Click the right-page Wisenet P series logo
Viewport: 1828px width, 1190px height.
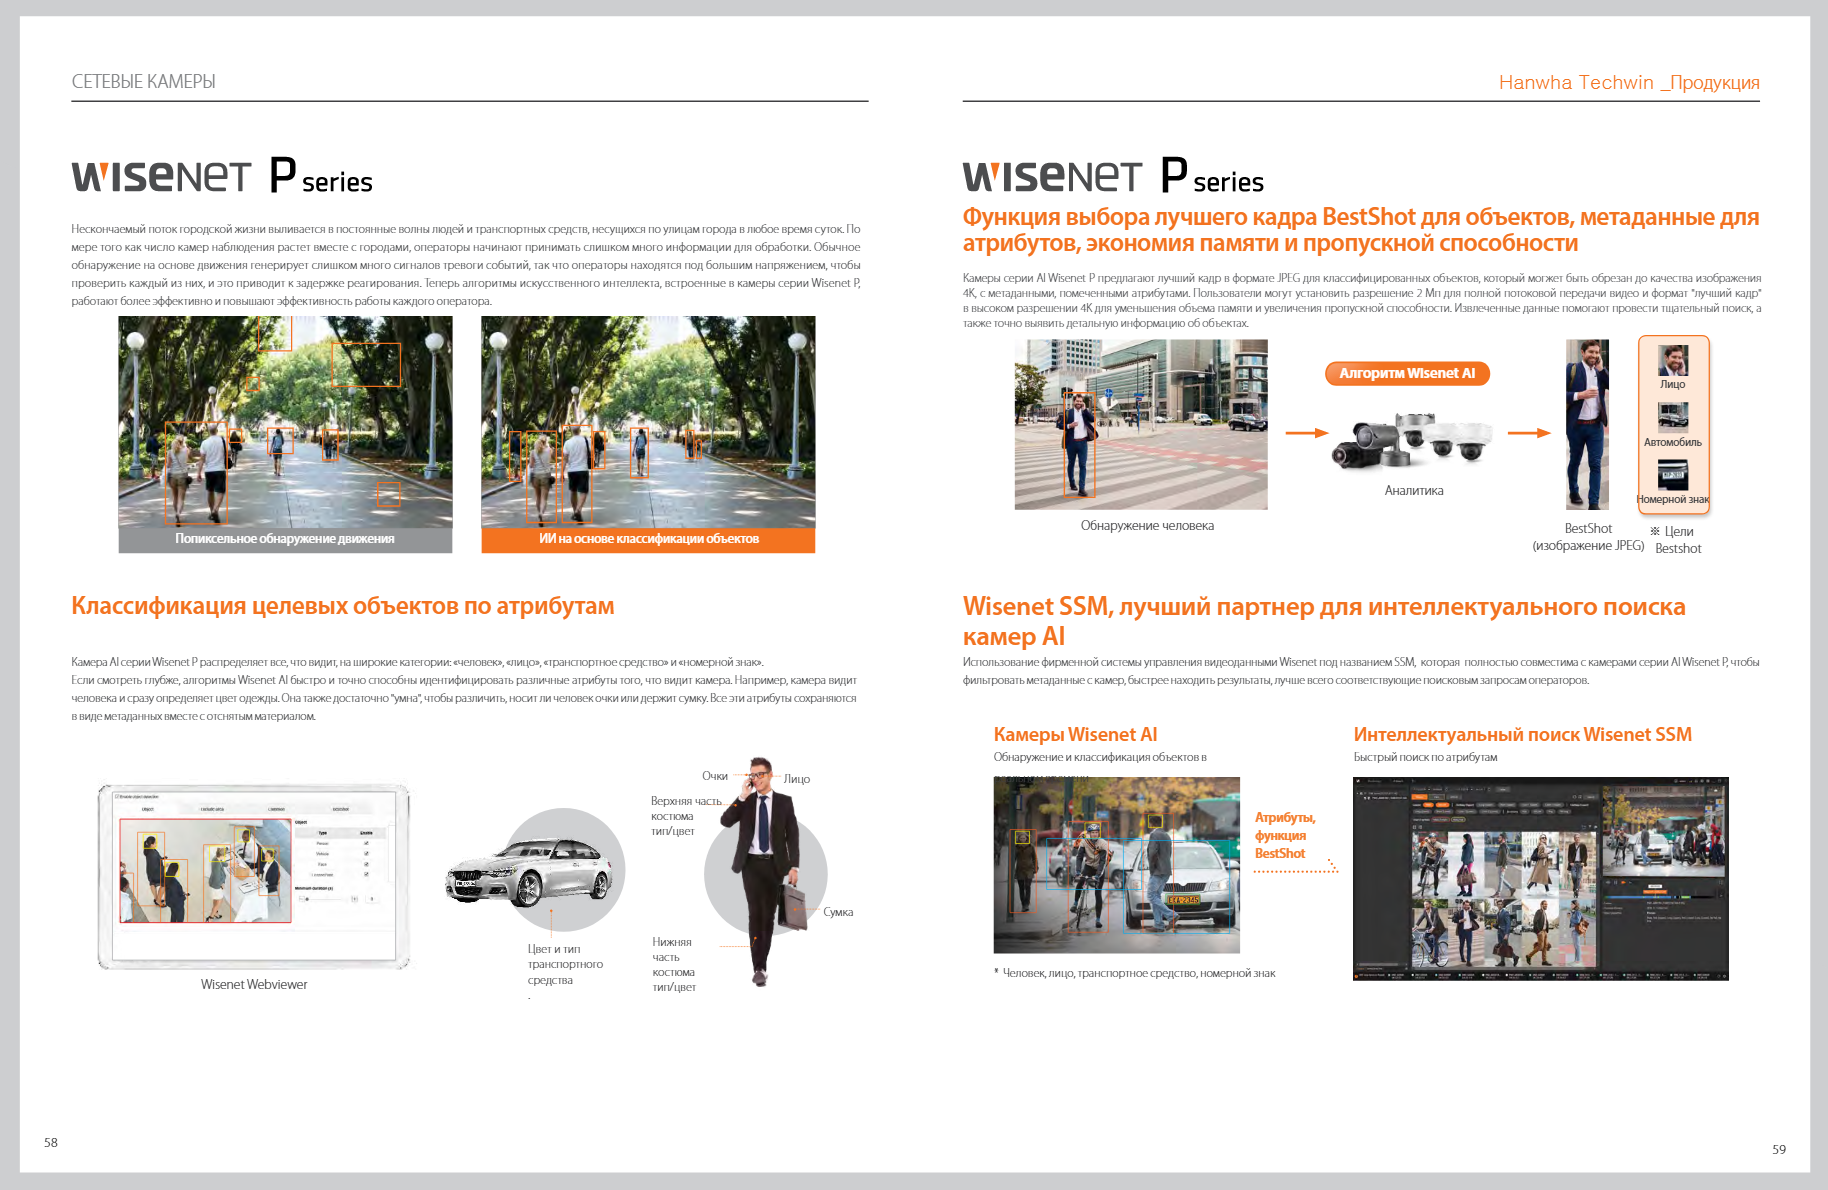[1113, 175]
